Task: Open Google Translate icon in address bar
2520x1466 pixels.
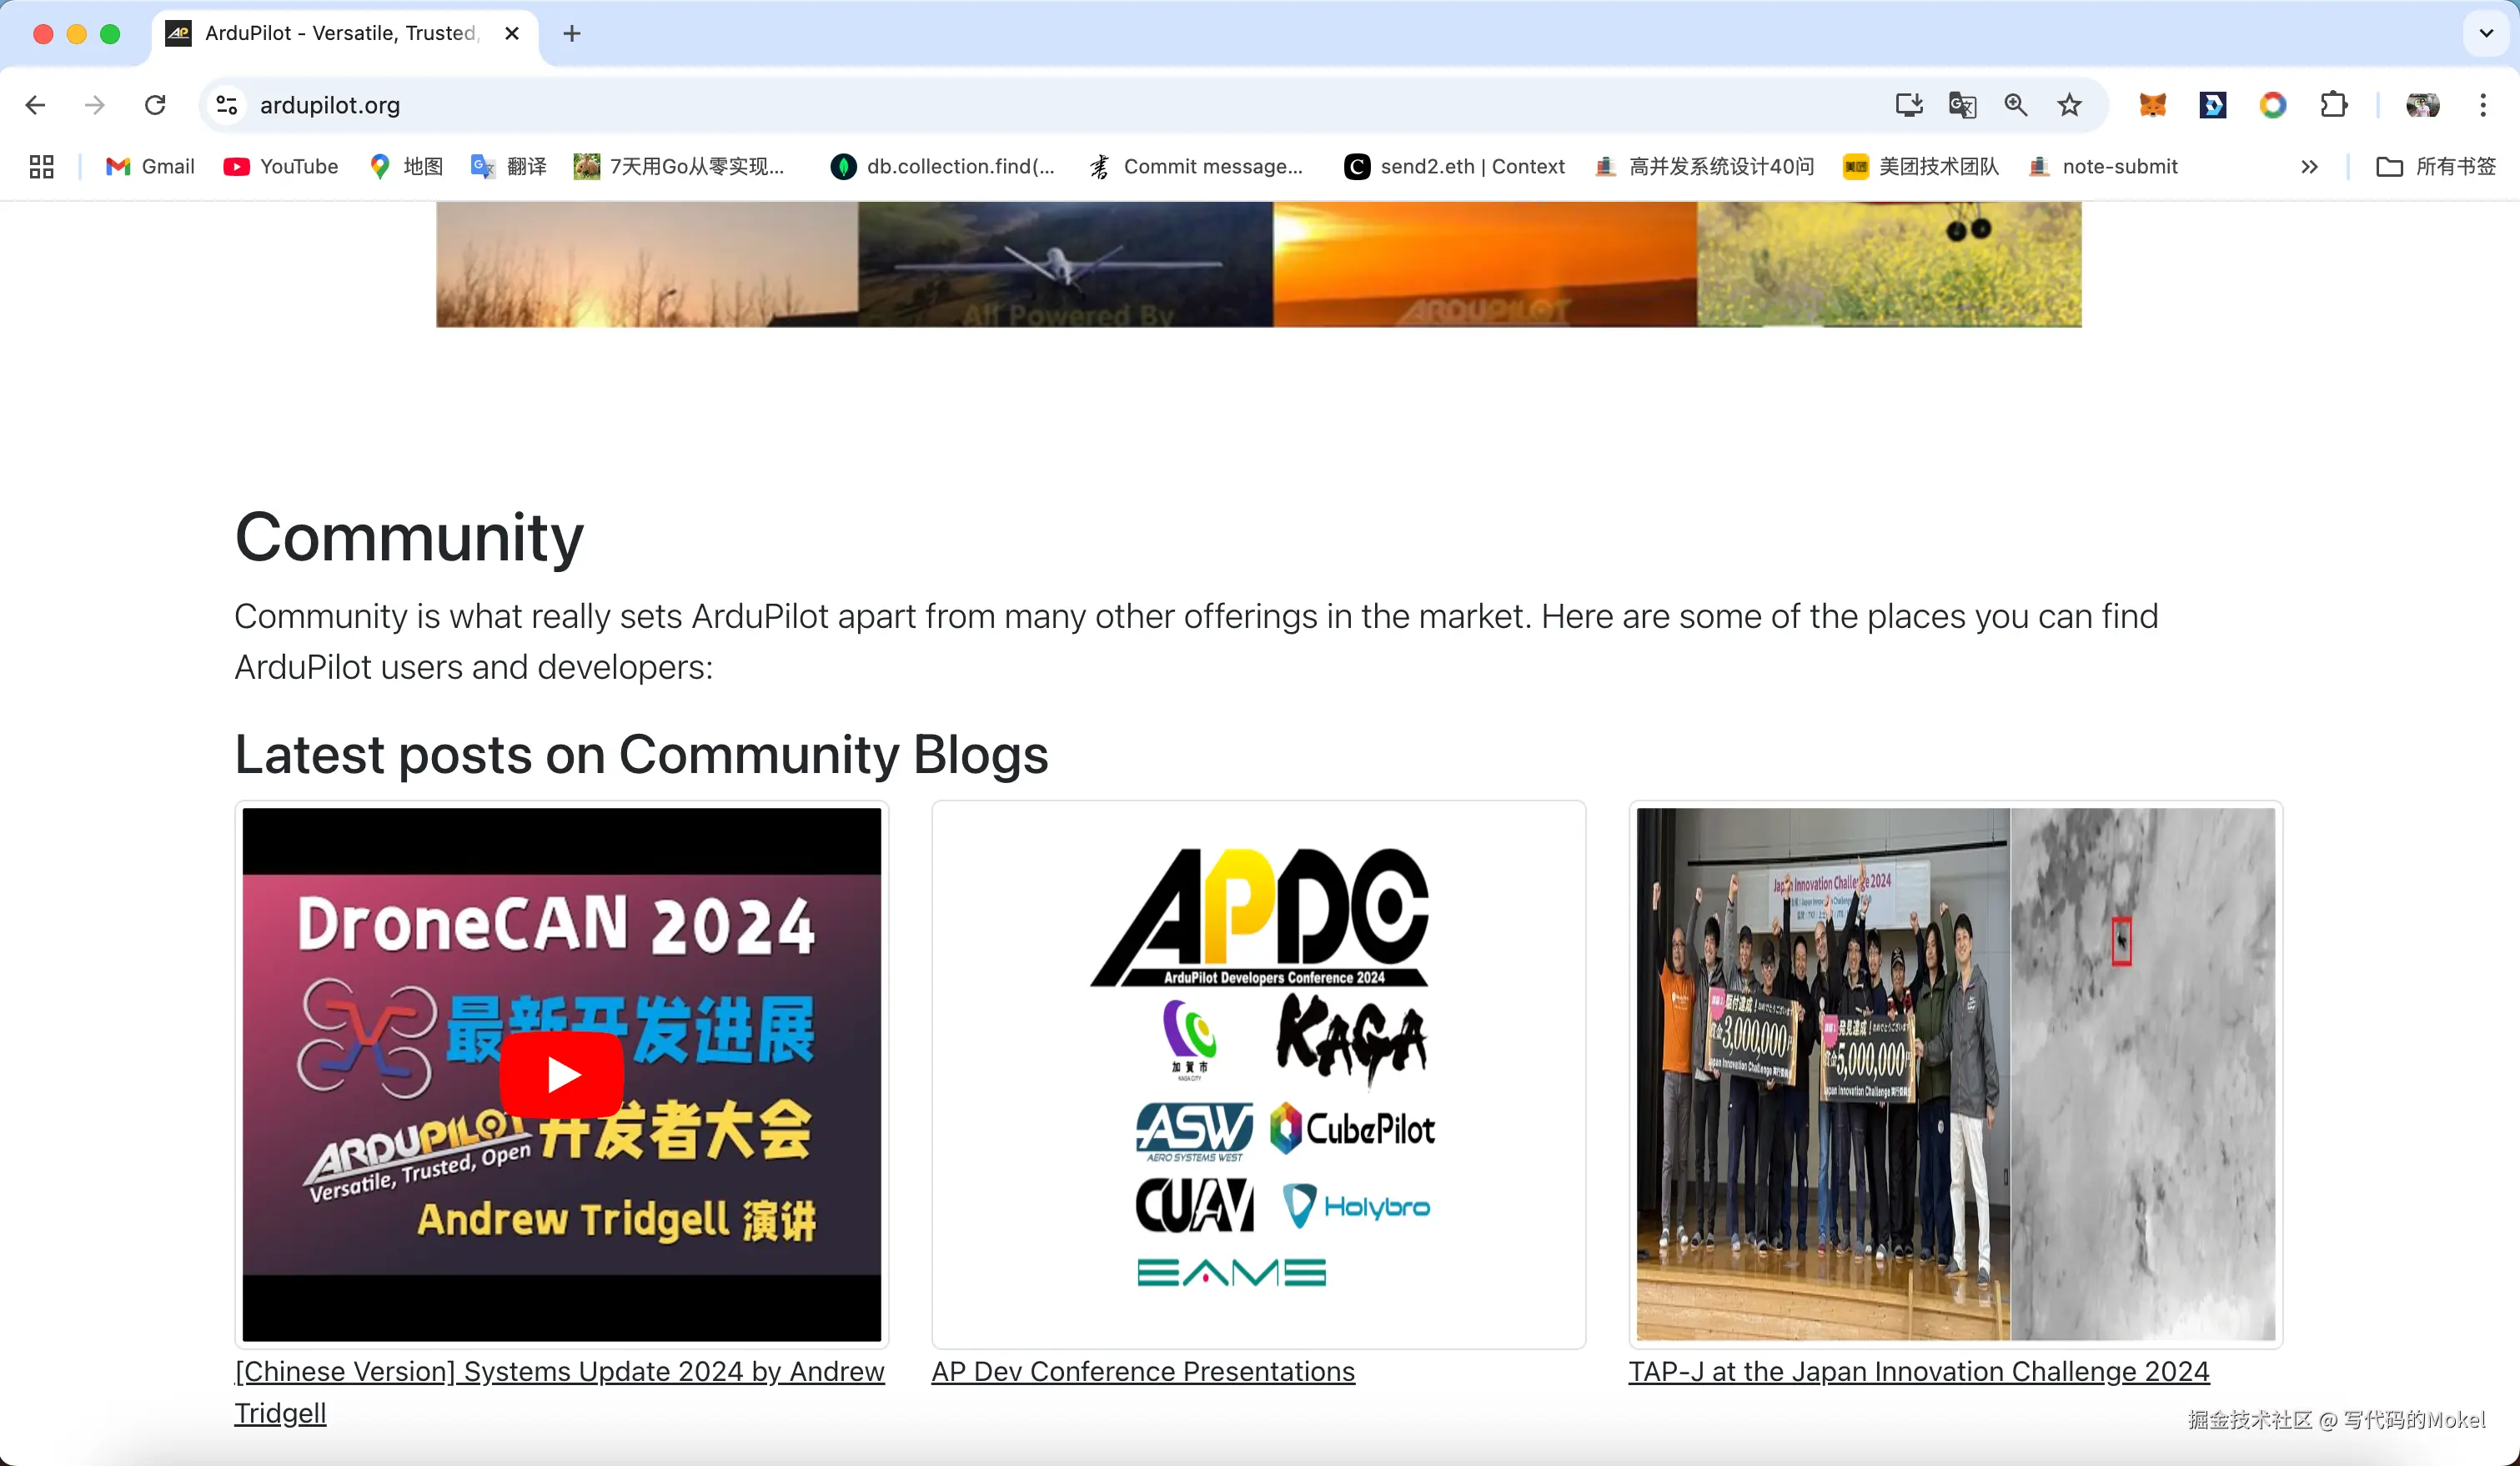Action: coord(1962,105)
